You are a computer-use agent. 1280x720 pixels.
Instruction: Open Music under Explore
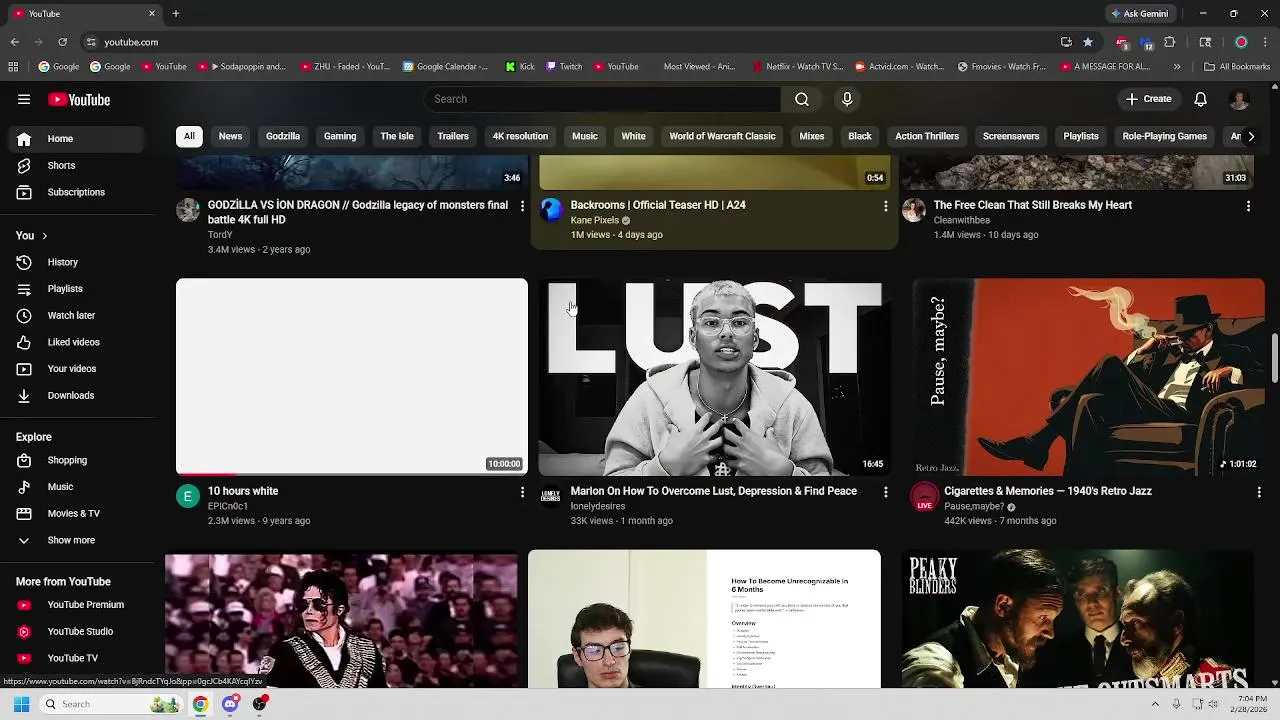tap(76, 487)
